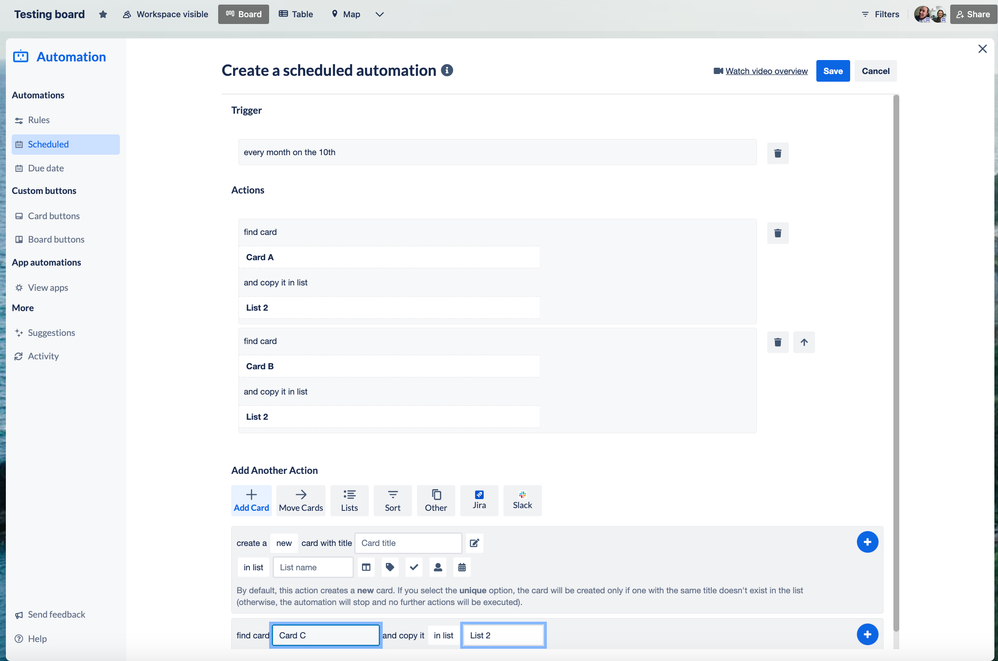Select Slack action type
The height and width of the screenshot is (661, 998).
523,500
